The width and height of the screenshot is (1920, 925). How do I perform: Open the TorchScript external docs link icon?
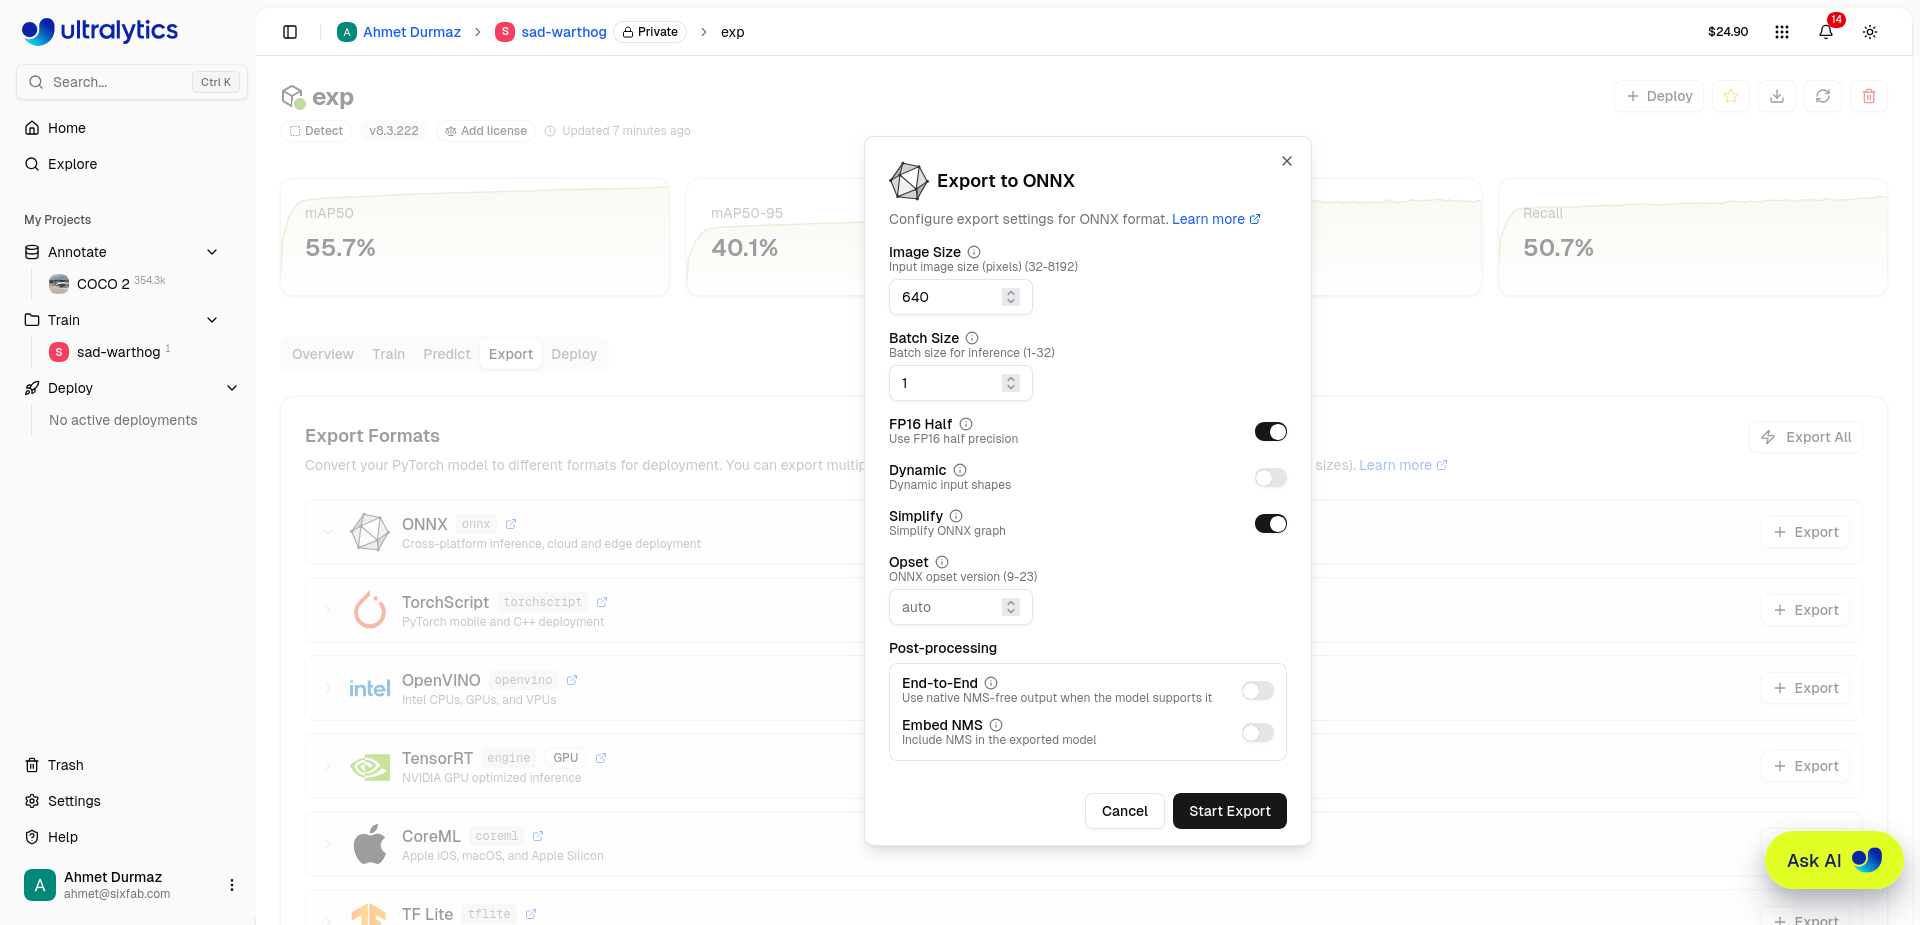[602, 602]
